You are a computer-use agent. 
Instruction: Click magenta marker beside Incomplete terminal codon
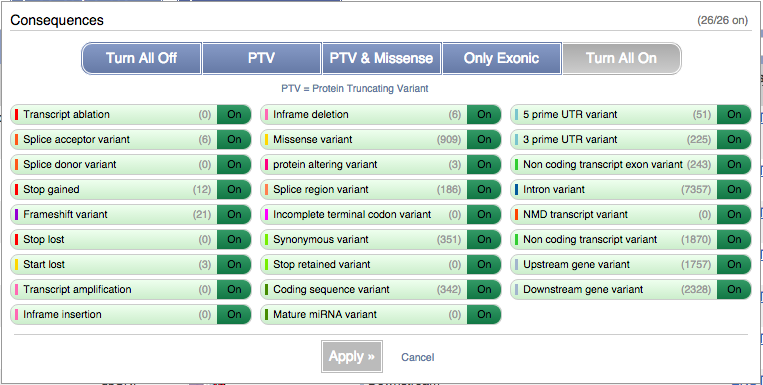267,215
